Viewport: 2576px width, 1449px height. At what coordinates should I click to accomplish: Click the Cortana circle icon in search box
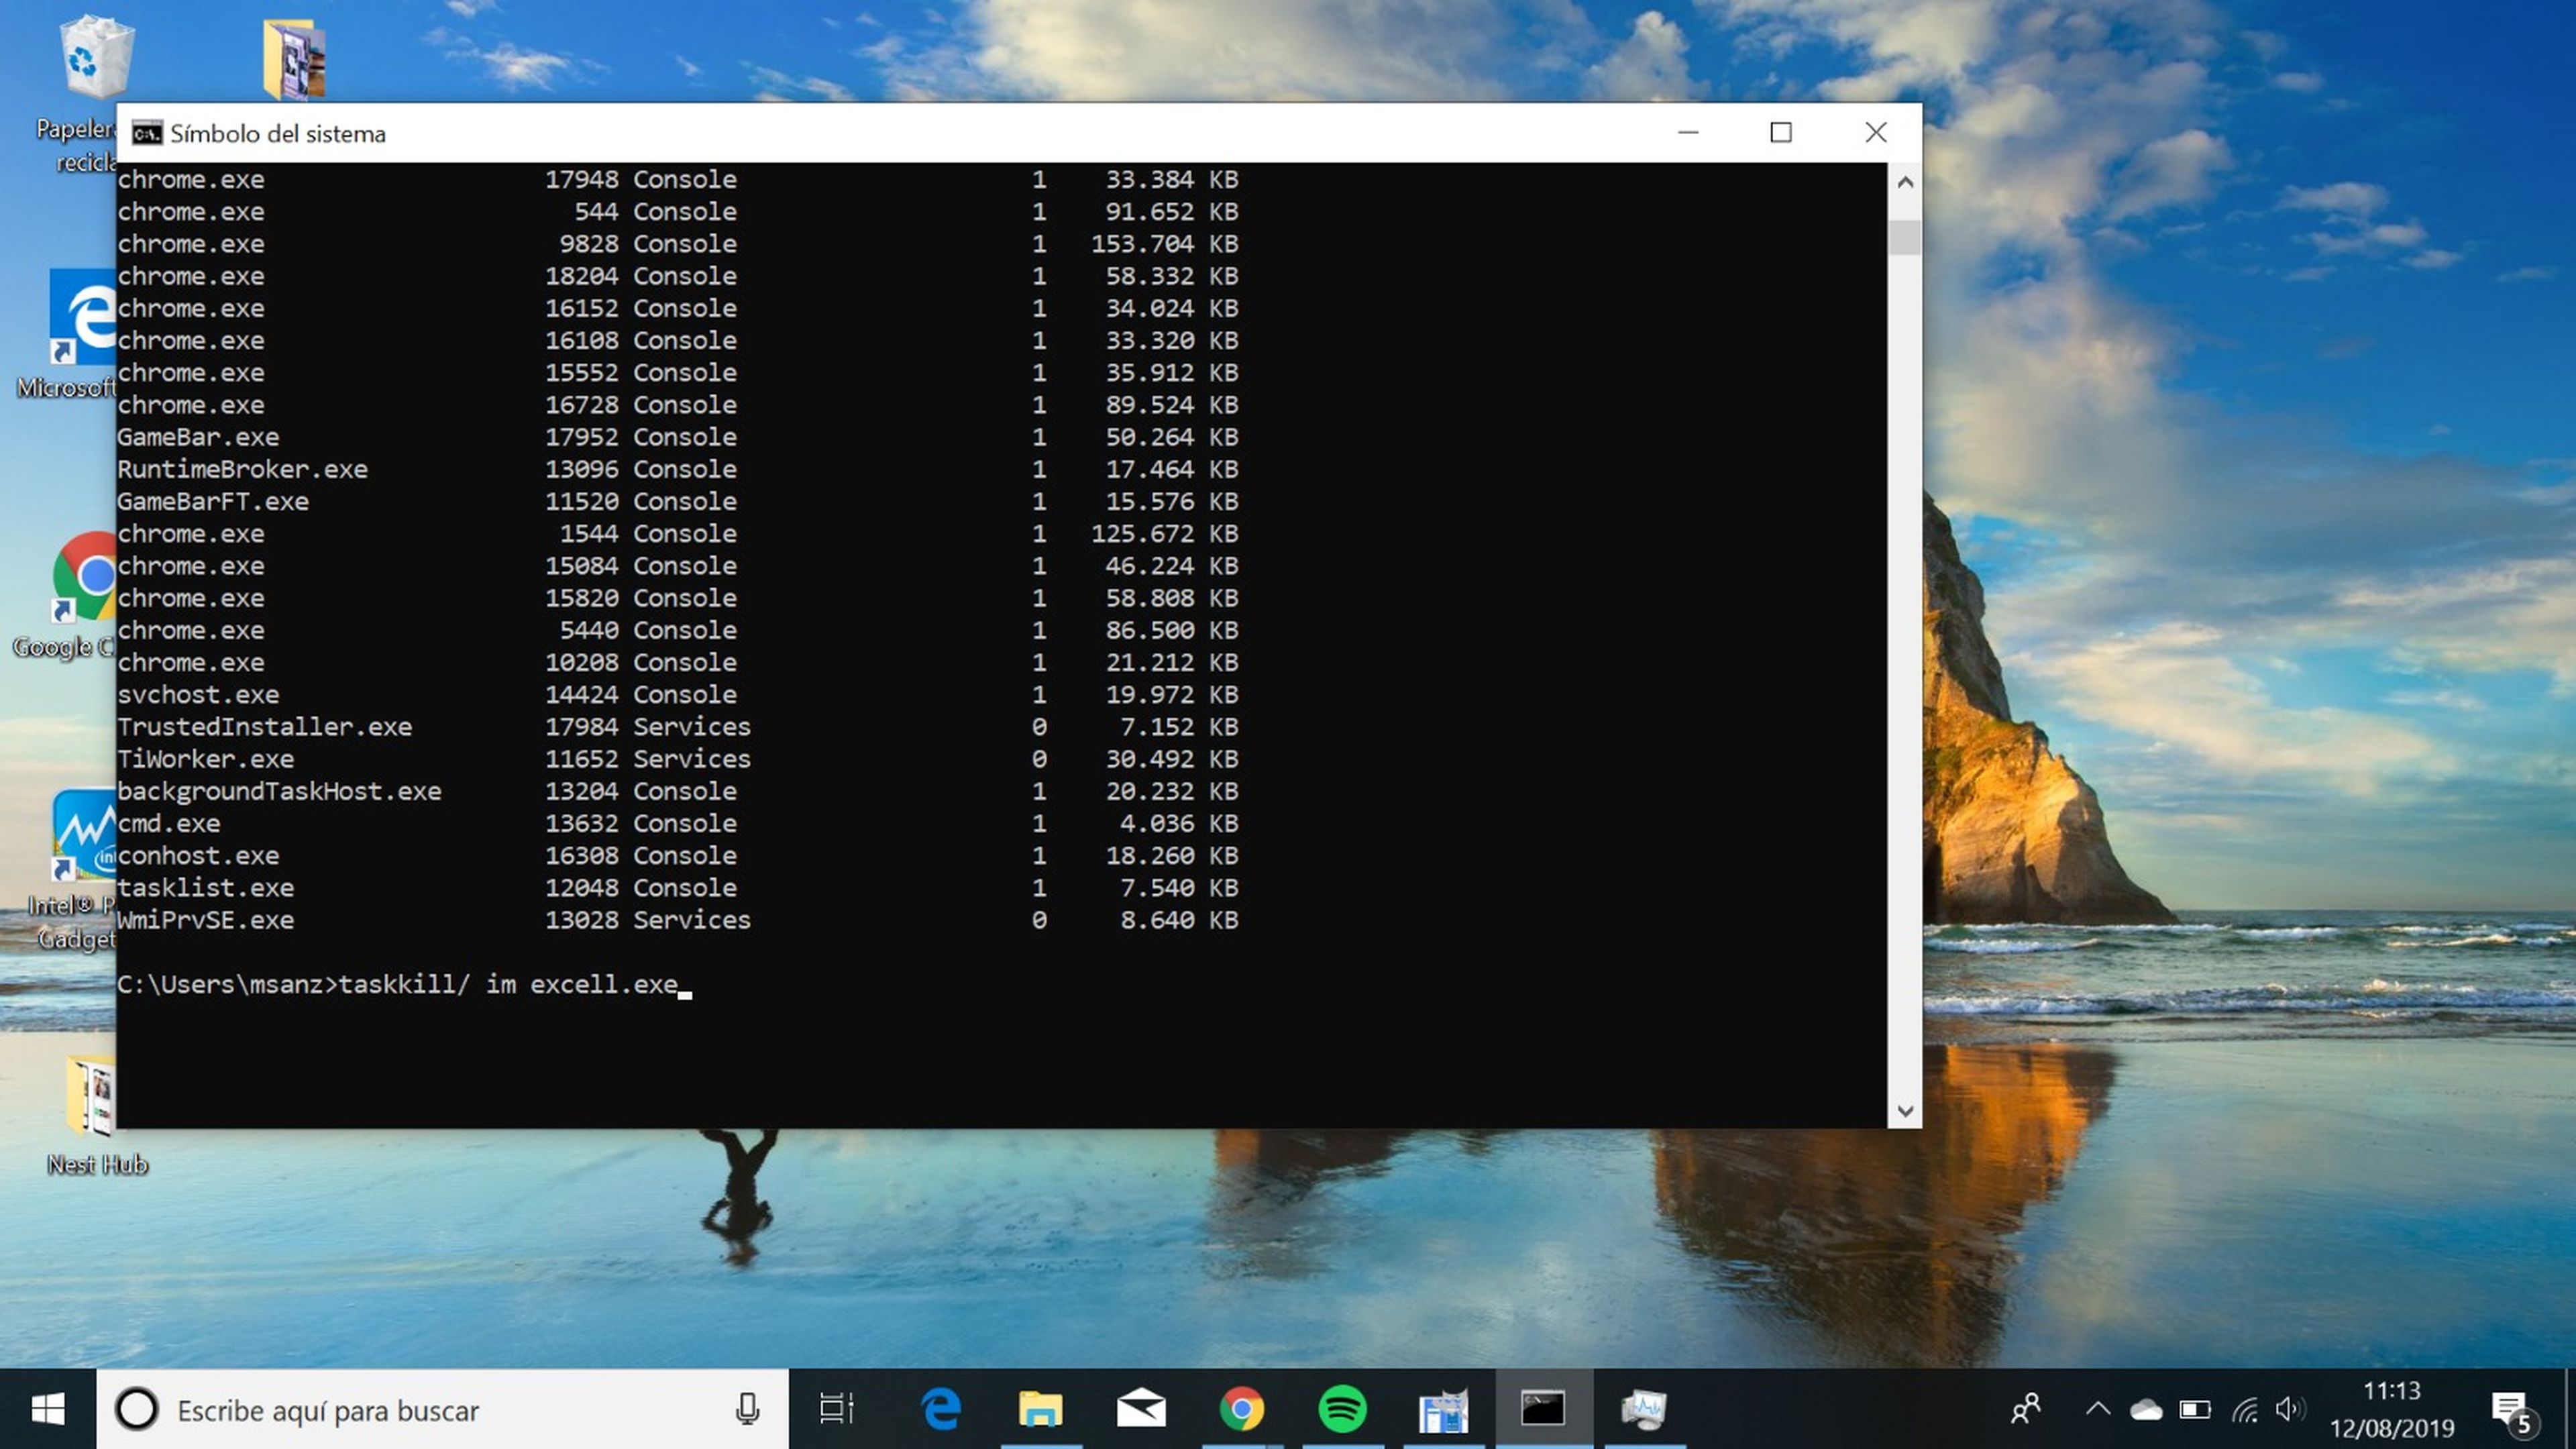(x=137, y=1409)
